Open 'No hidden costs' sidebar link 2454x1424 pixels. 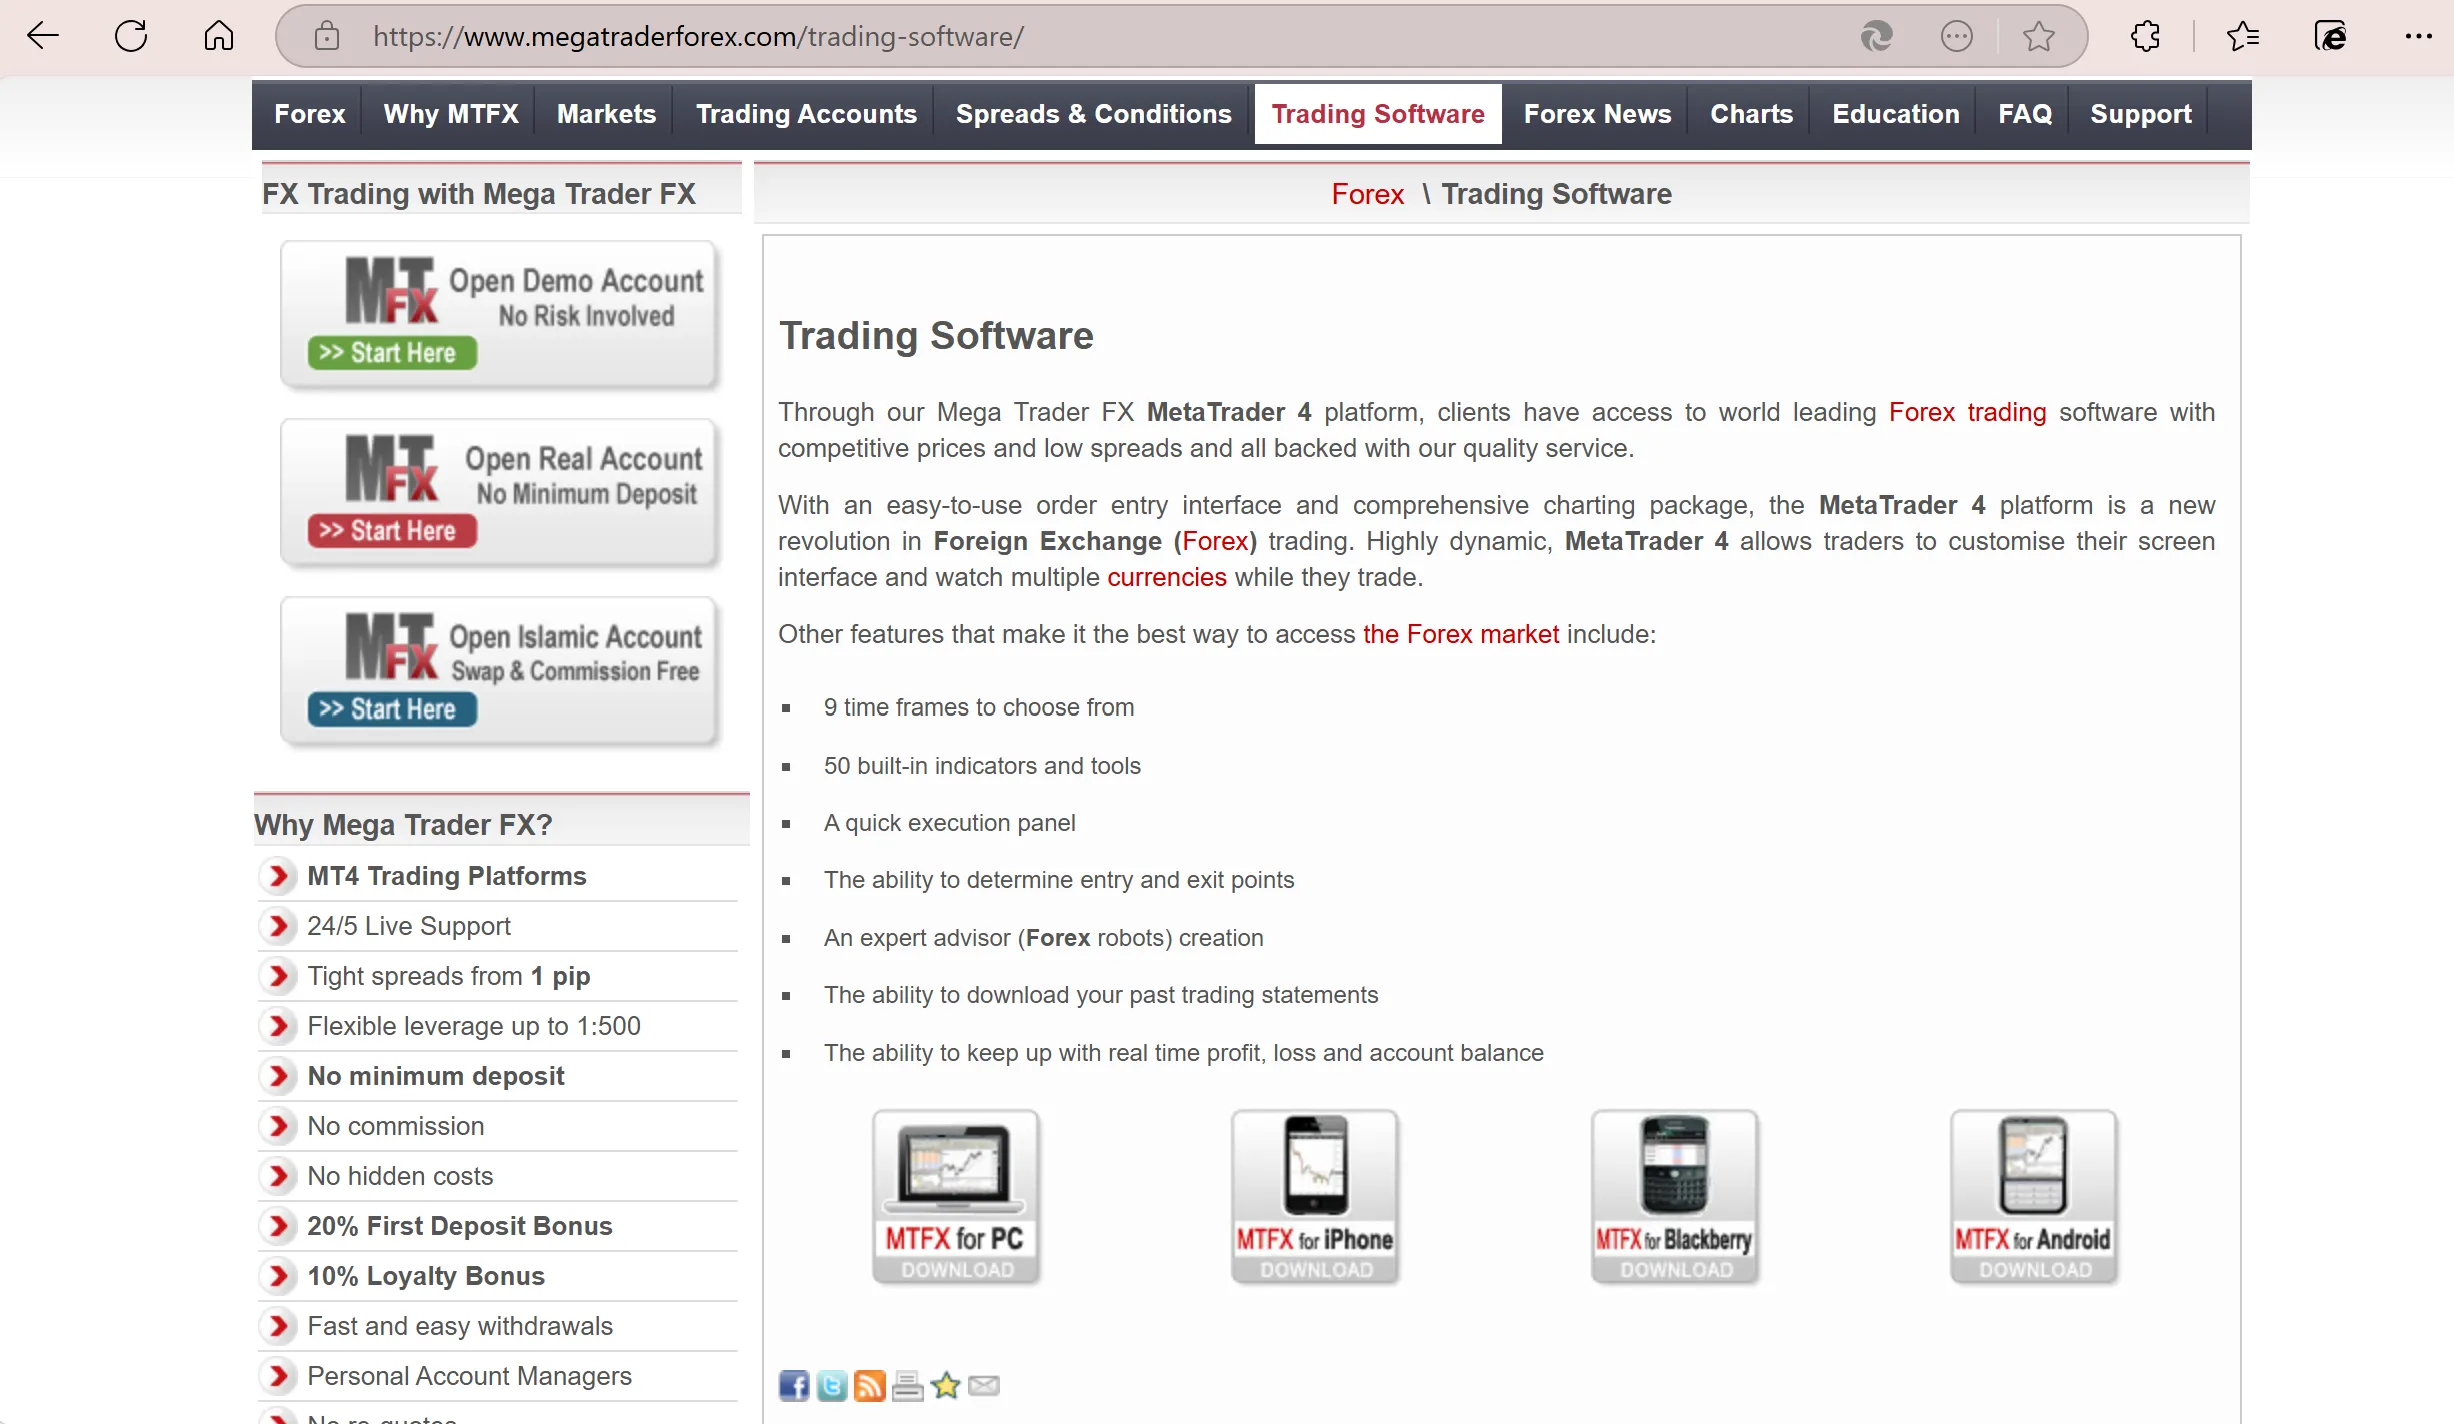[x=400, y=1176]
